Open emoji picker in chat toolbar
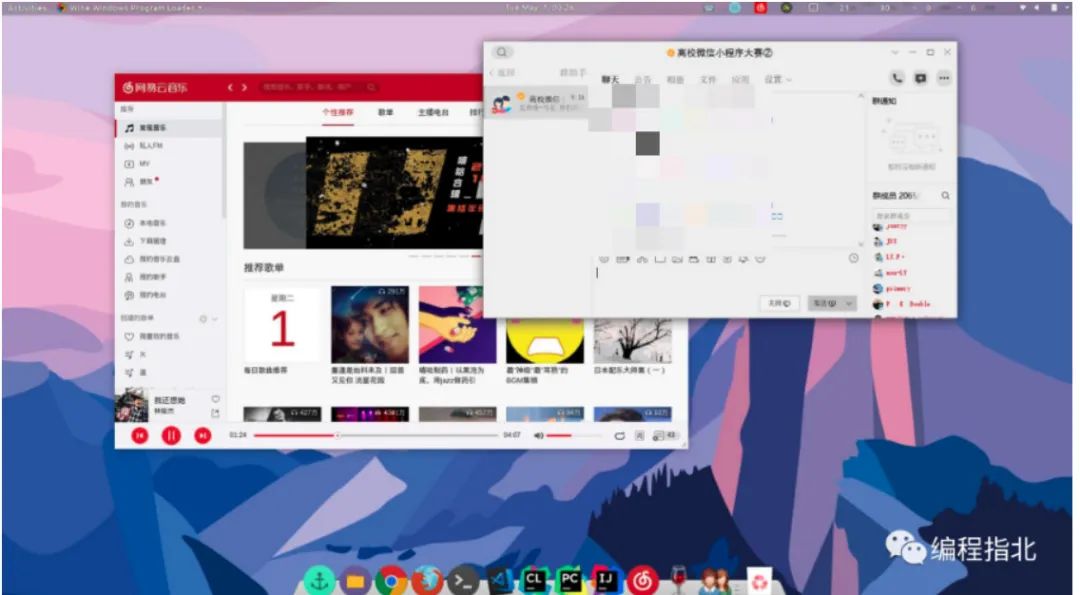Image resolution: width=1080 pixels, height=595 pixels. (604, 259)
